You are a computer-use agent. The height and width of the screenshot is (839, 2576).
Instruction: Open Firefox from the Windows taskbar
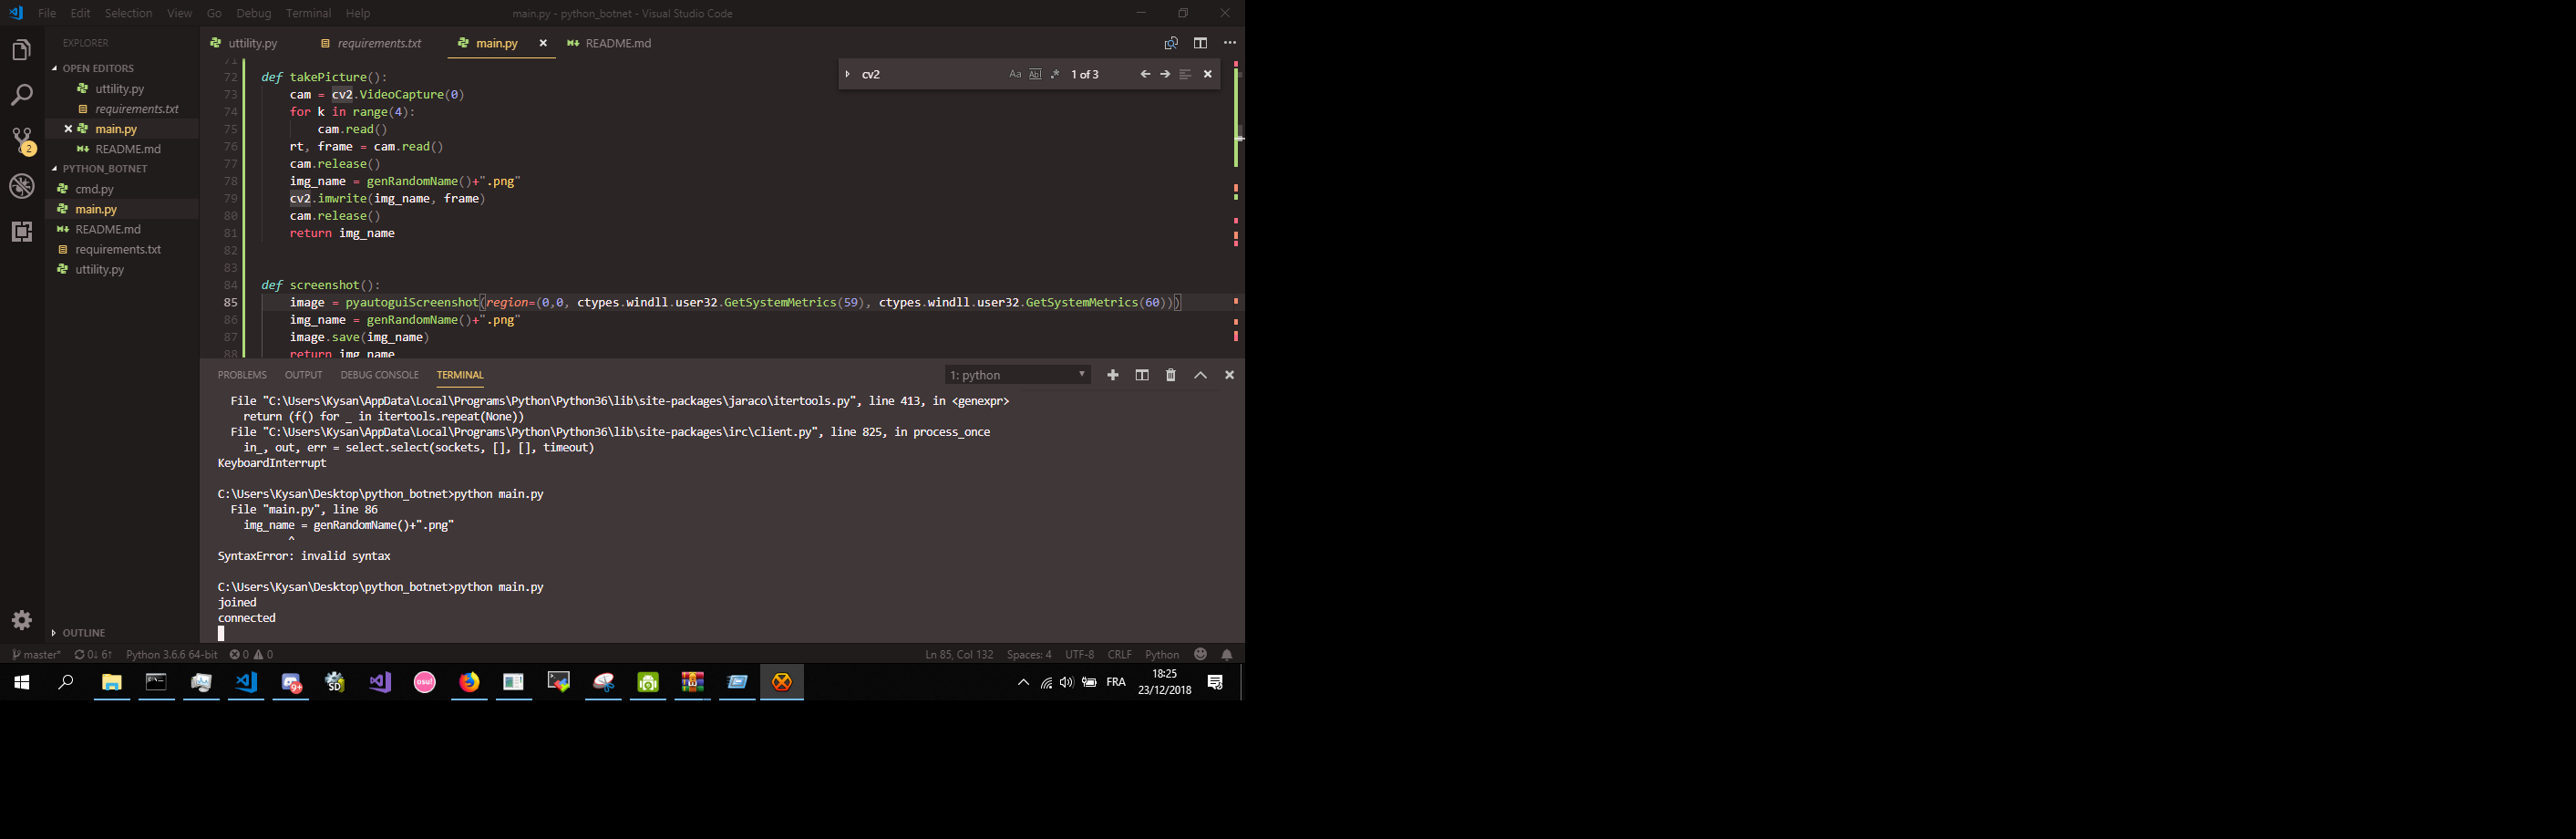[x=469, y=682]
